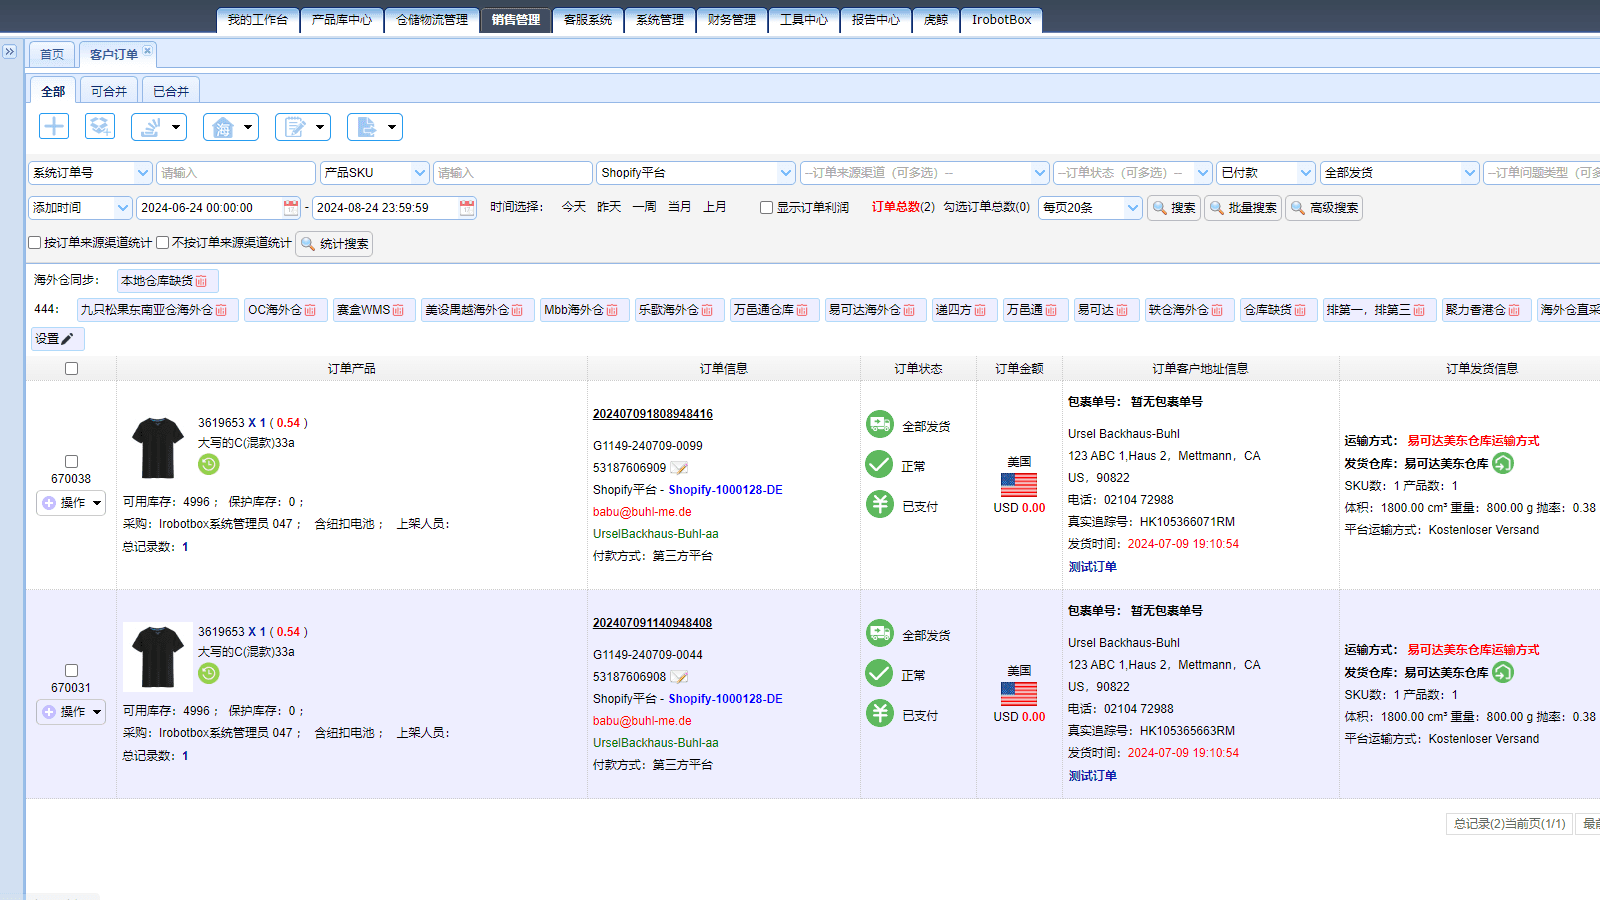Viewport: 1600px width, 900px height.
Task: Click the 高级搜索 button
Action: pyautogui.click(x=1324, y=208)
